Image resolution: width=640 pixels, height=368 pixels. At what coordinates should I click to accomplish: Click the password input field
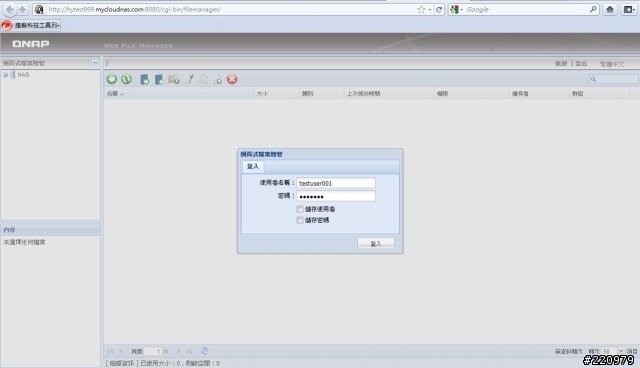(336, 196)
